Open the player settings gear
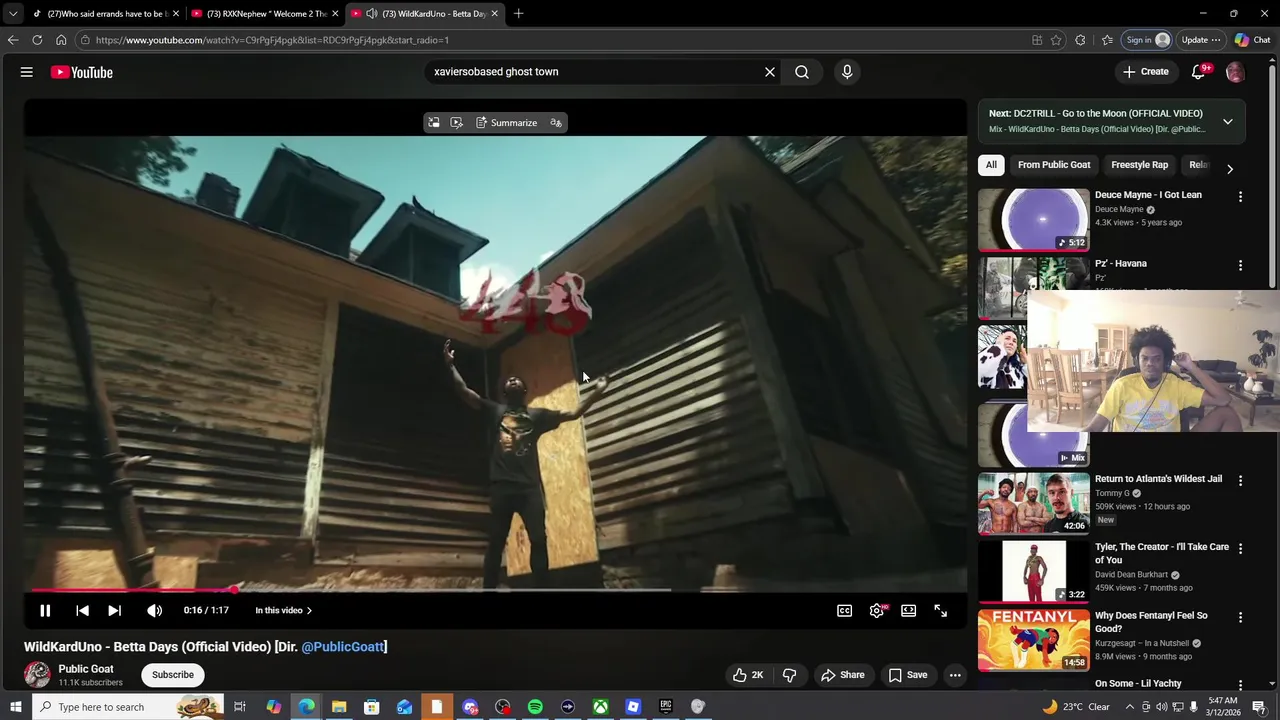The image size is (1280, 720). (877, 610)
